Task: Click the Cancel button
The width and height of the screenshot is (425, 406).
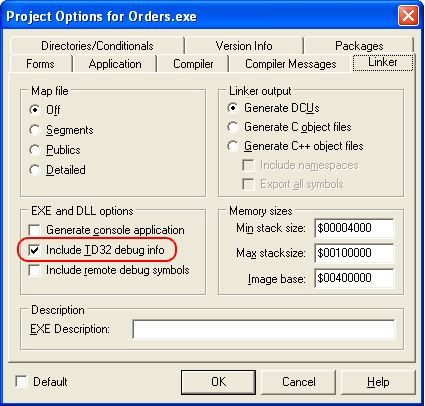Action: [x=298, y=382]
